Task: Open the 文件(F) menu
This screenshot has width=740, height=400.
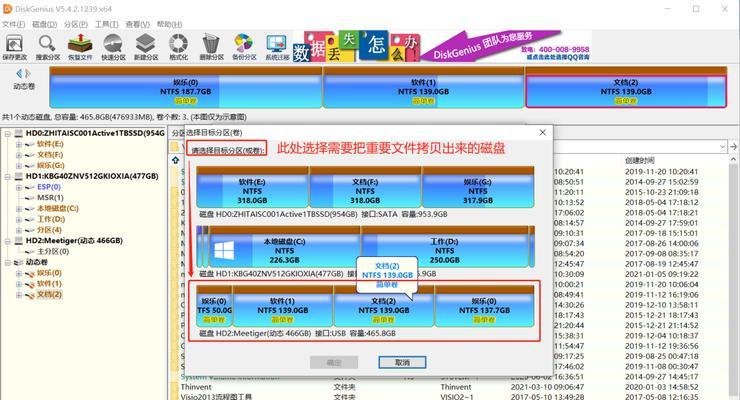Action: [13, 24]
